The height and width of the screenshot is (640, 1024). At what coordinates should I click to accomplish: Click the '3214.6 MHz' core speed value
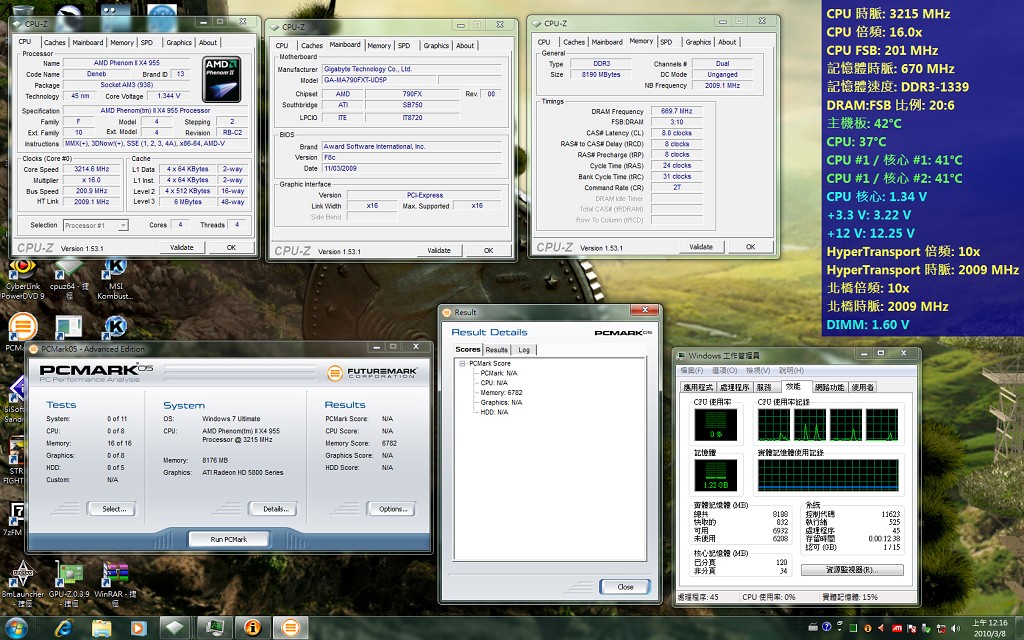coord(91,169)
